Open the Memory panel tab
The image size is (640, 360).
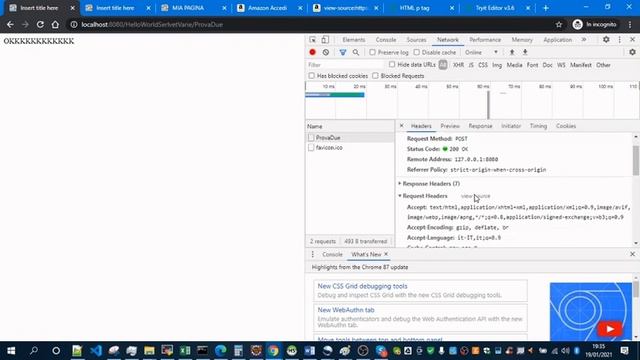click(x=522, y=40)
